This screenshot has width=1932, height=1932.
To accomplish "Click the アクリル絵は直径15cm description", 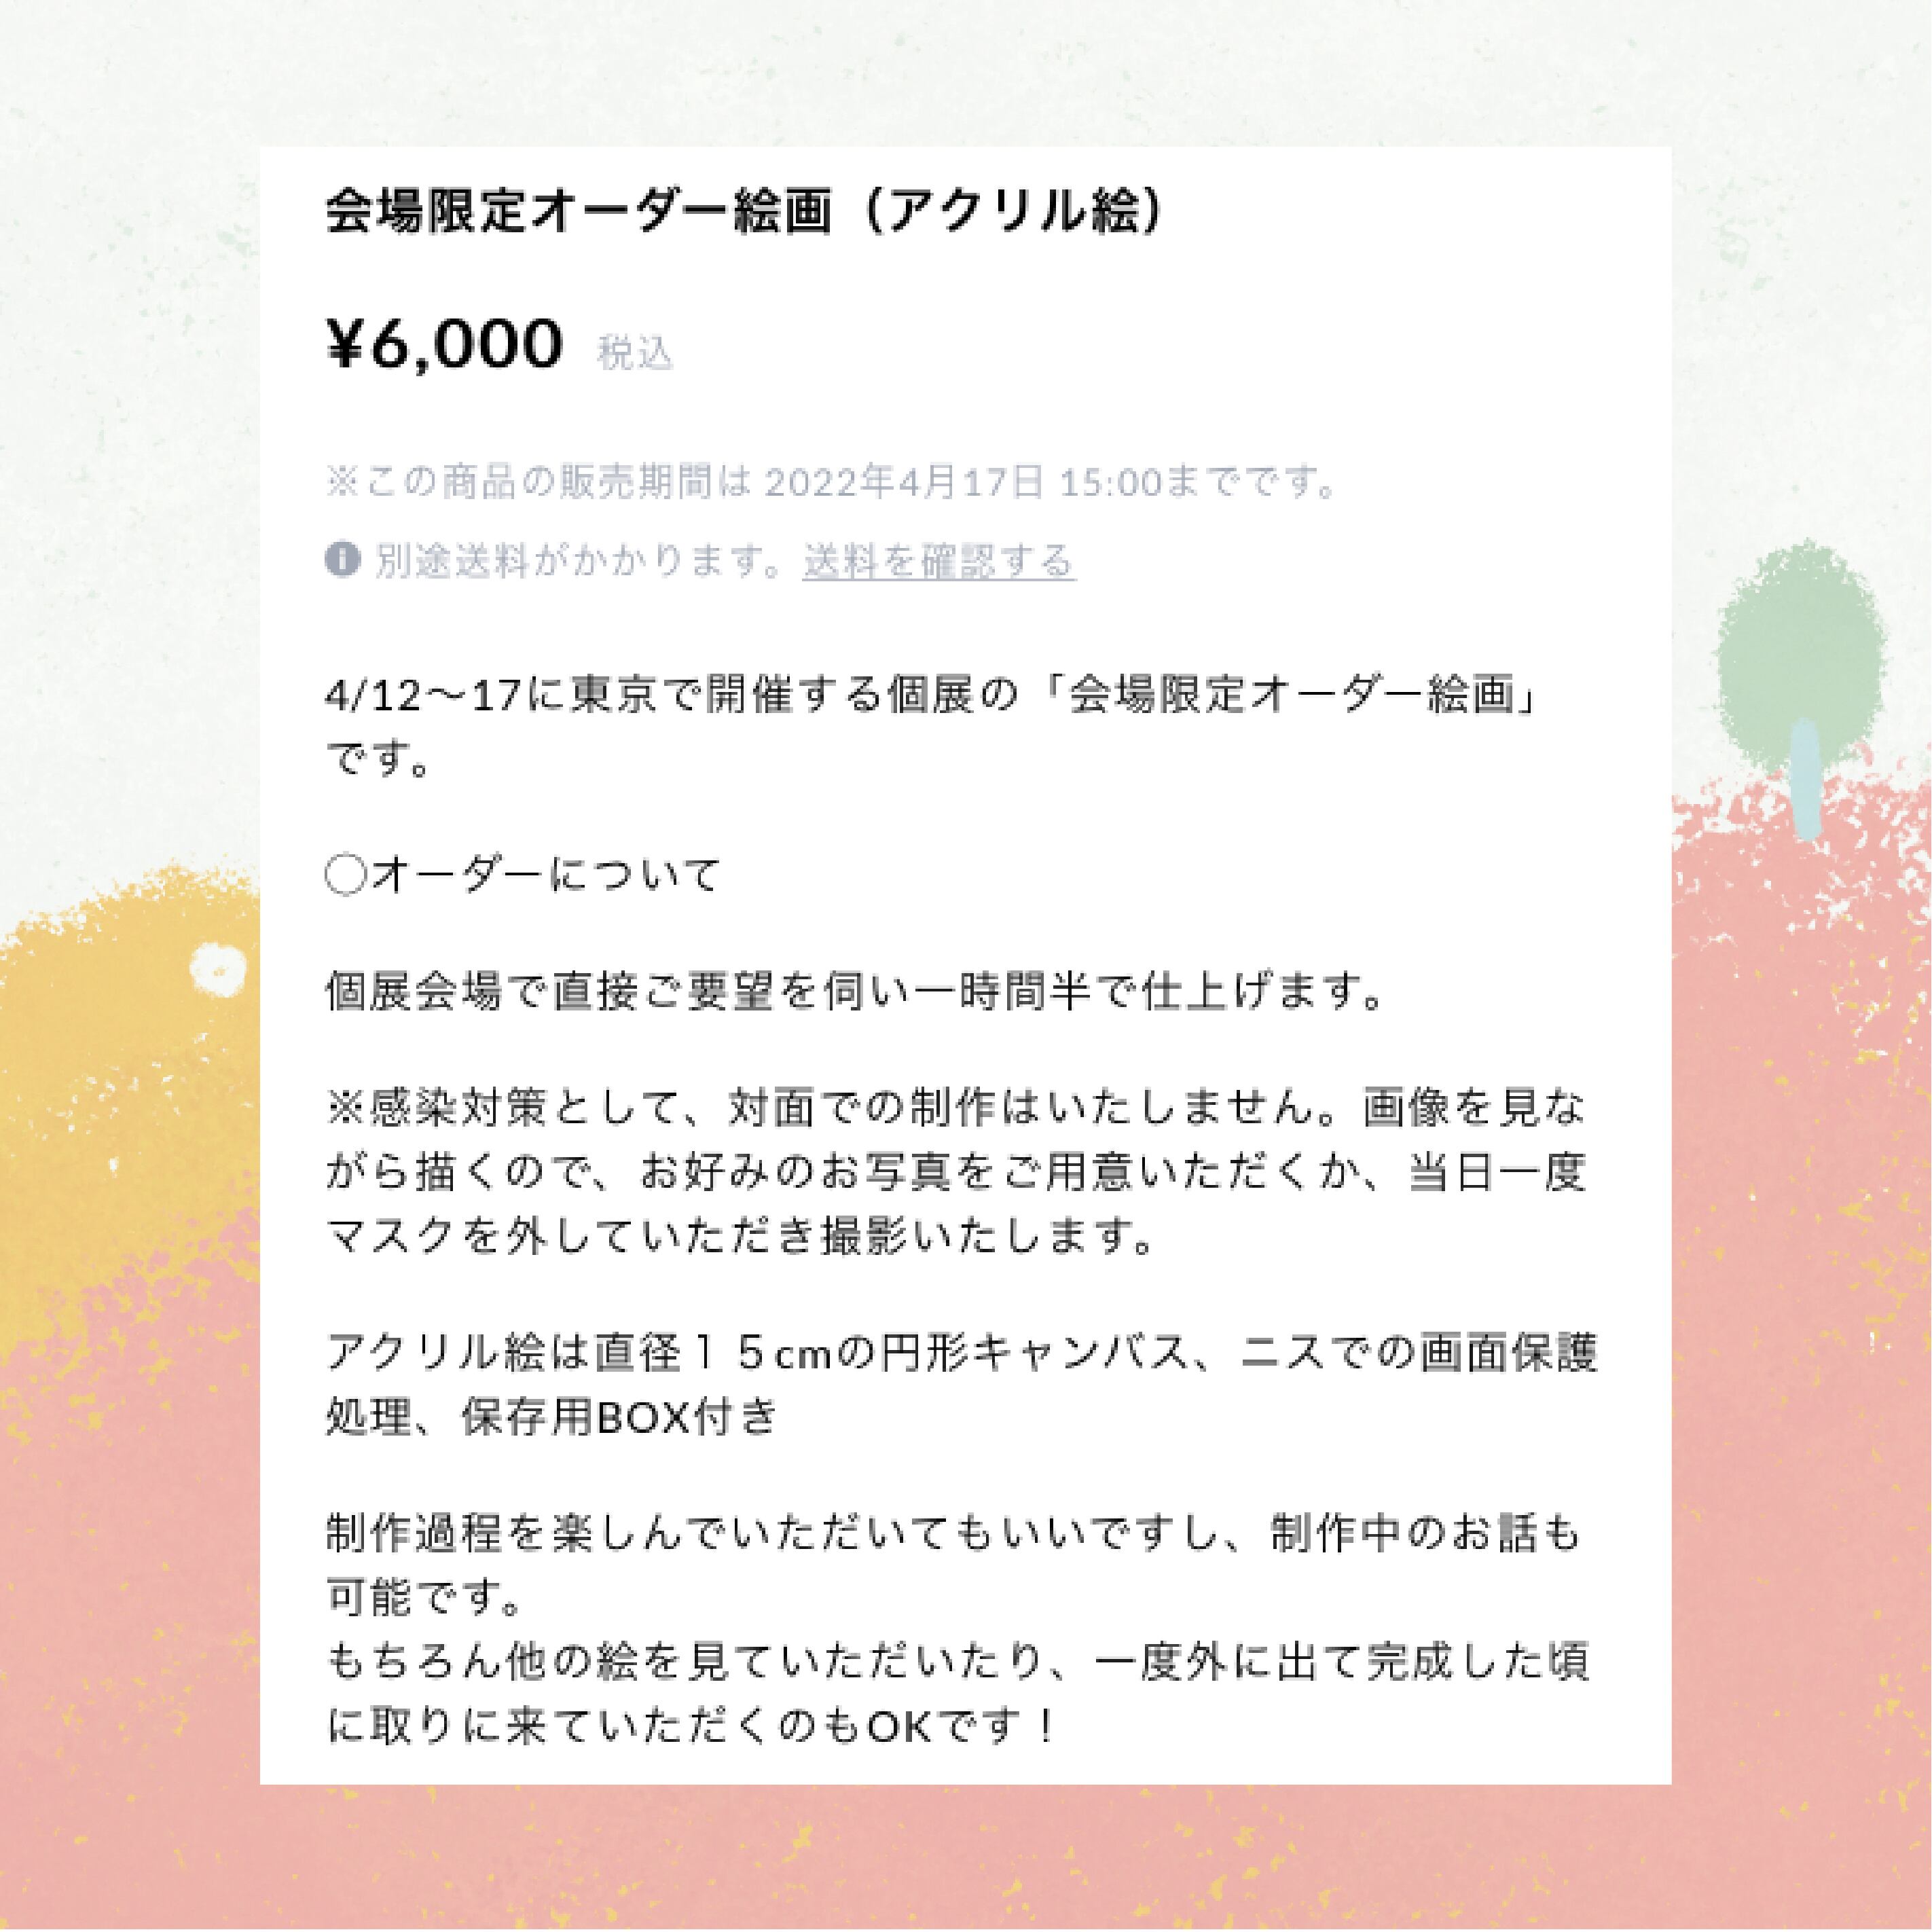I will pyautogui.click(x=960, y=1385).
